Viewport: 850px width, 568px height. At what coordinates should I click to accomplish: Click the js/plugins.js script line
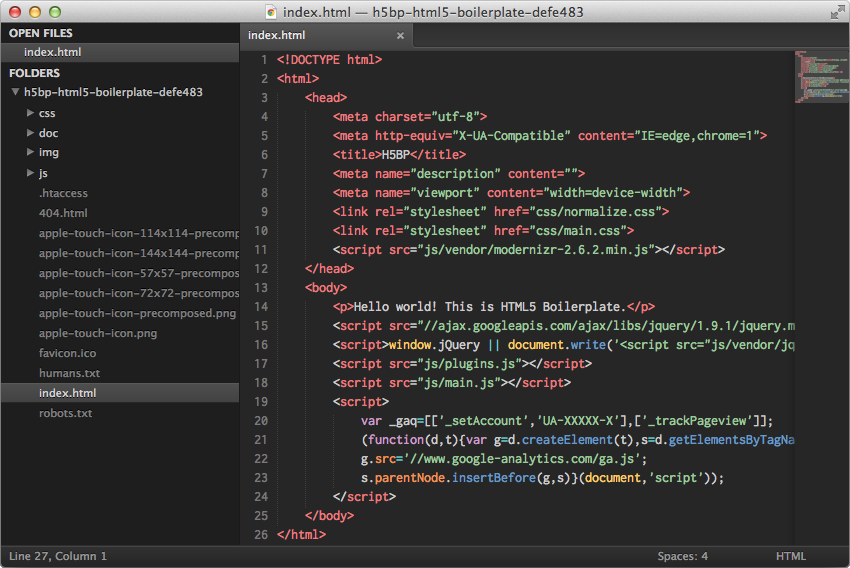pos(462,364)
